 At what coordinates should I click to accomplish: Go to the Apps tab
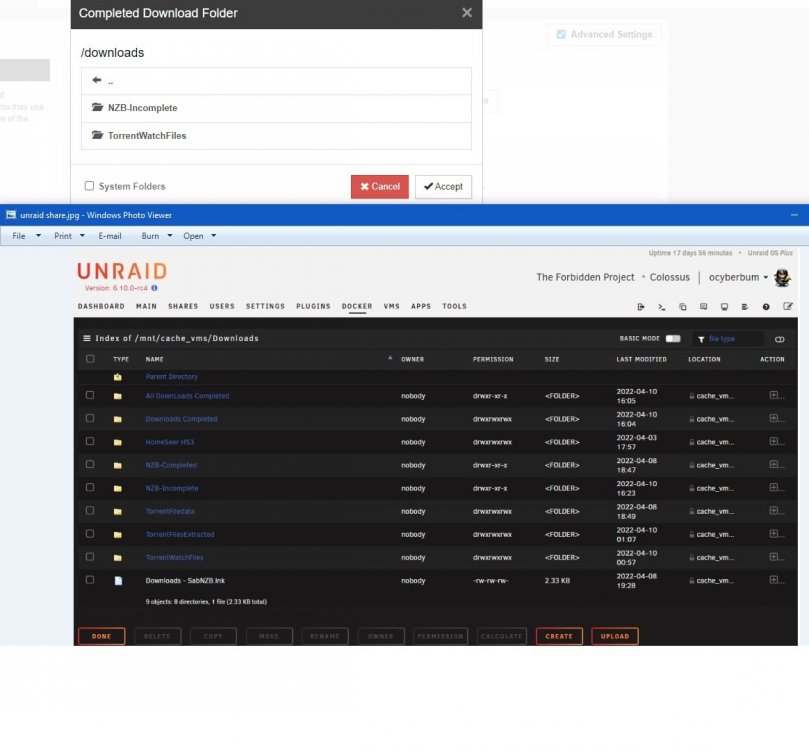421,306
